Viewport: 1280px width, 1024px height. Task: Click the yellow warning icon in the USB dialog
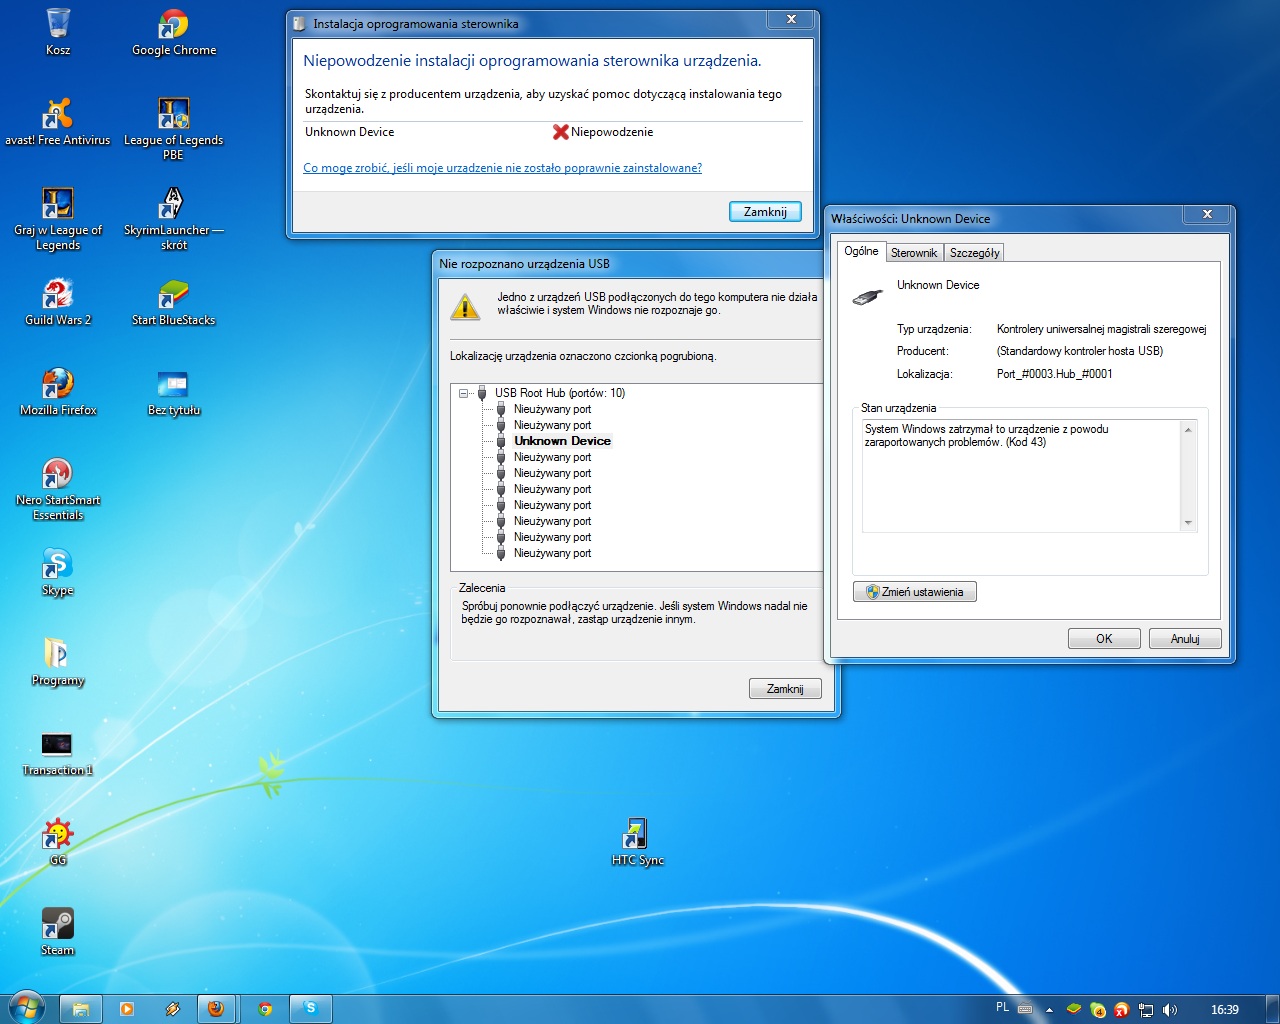(465, 307)
